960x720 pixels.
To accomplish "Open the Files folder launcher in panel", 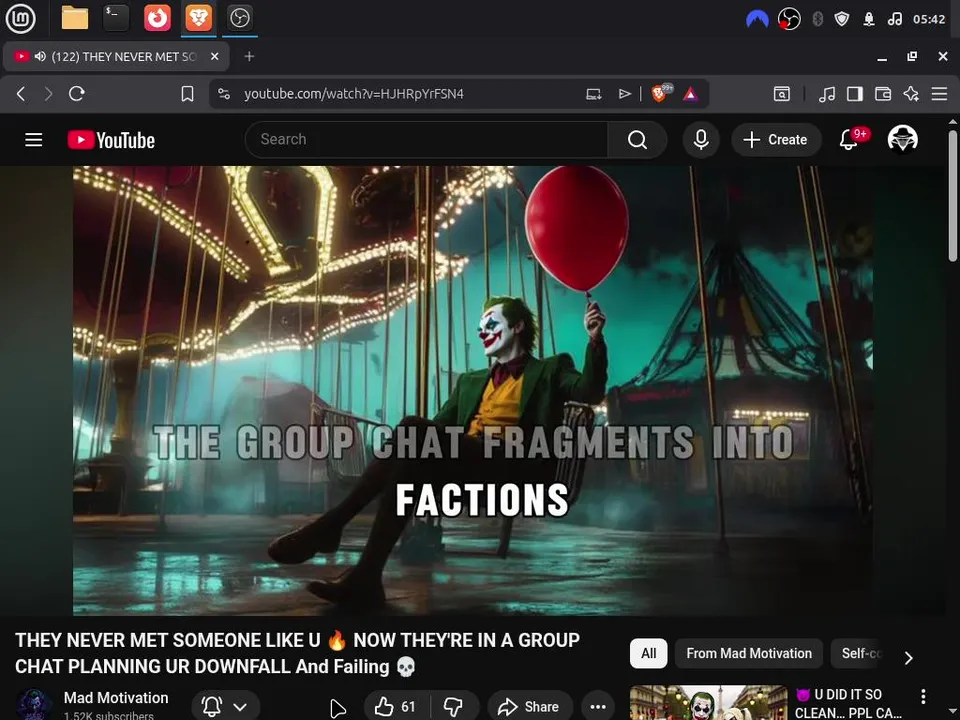I will point(75,18).
